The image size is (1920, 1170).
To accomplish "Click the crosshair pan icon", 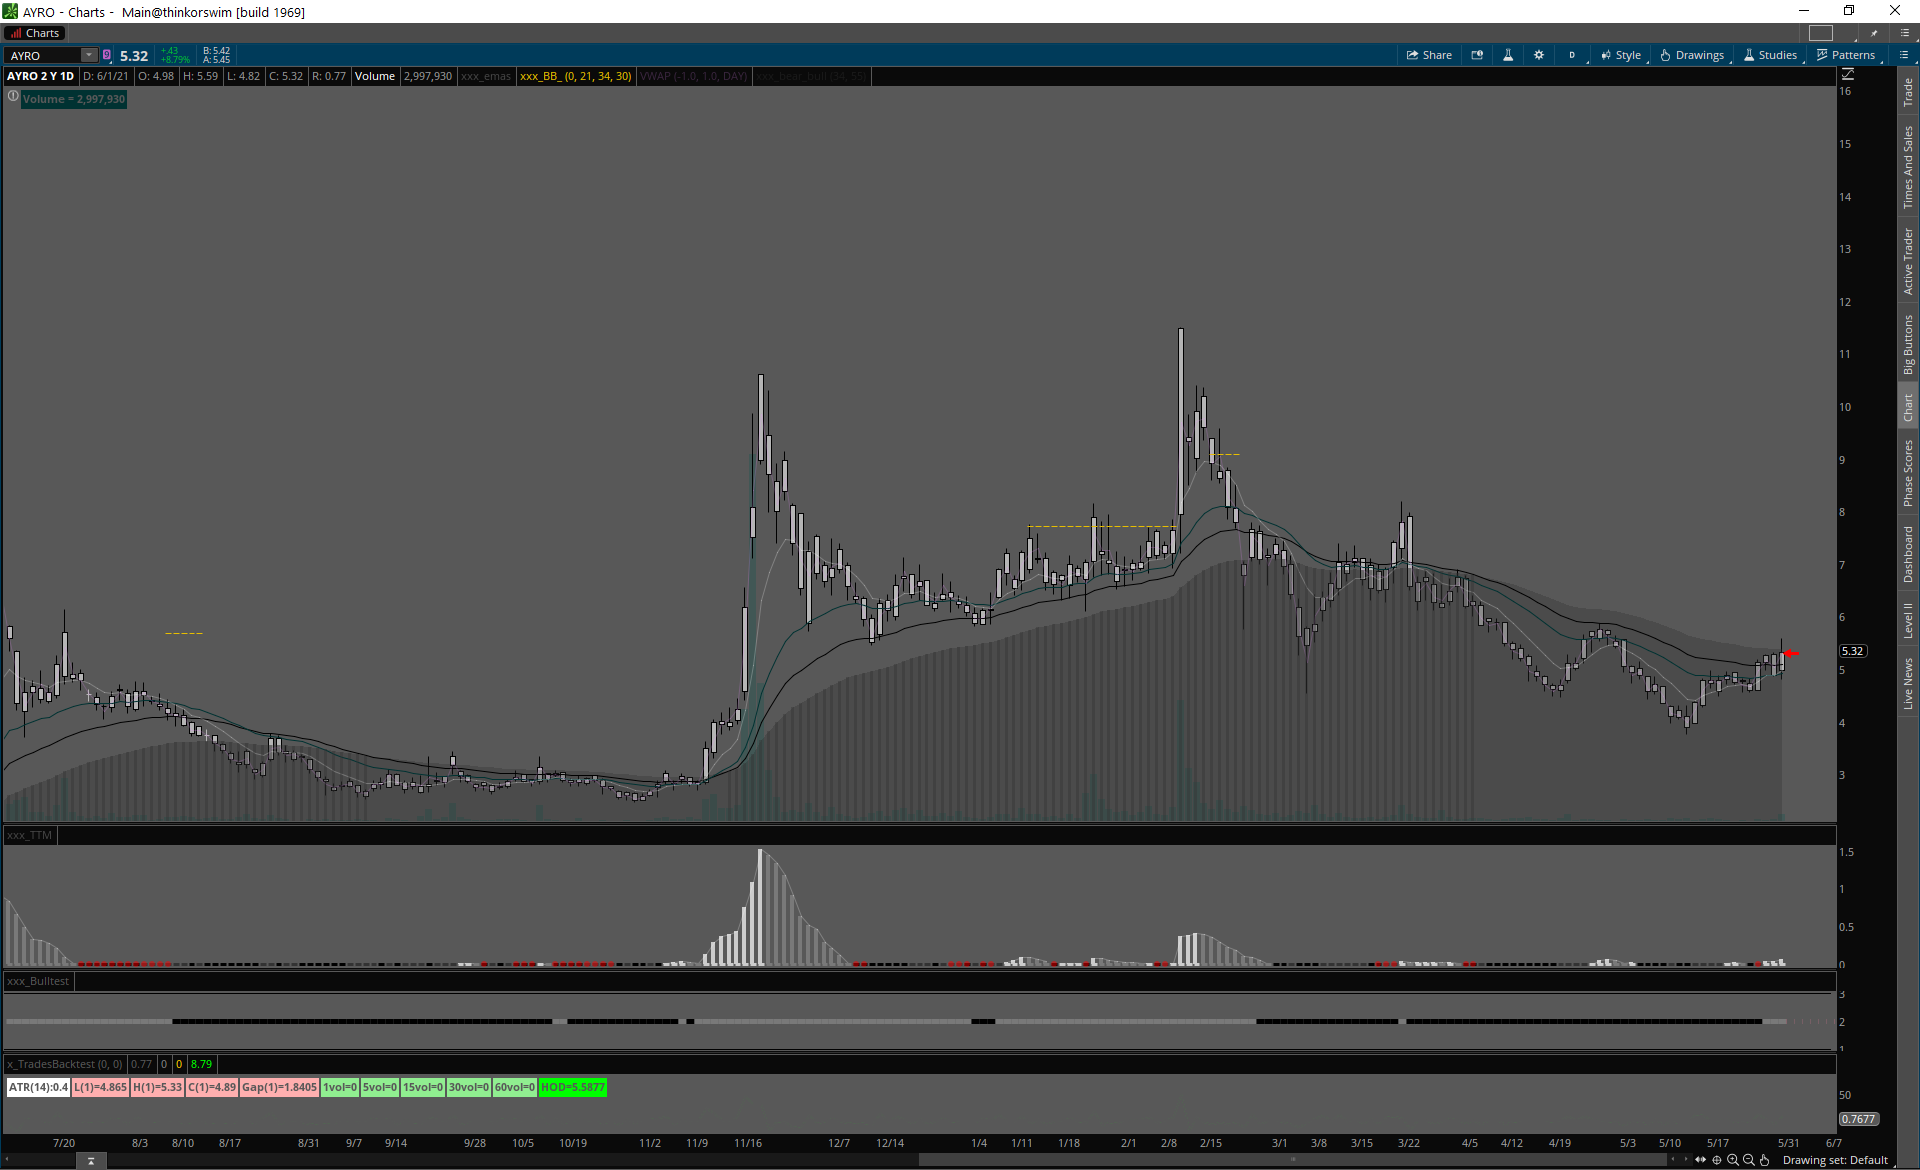I will tap(1717, 1160).
